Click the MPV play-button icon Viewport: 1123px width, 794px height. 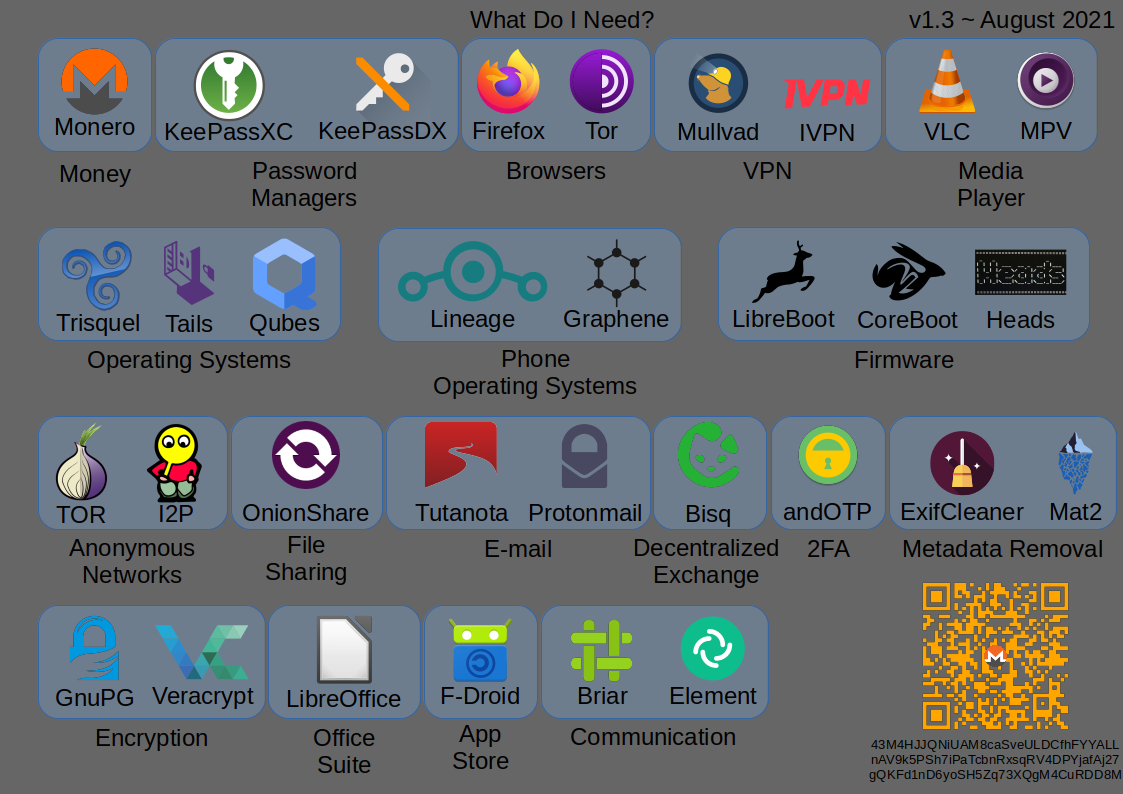pos(1046,80)
